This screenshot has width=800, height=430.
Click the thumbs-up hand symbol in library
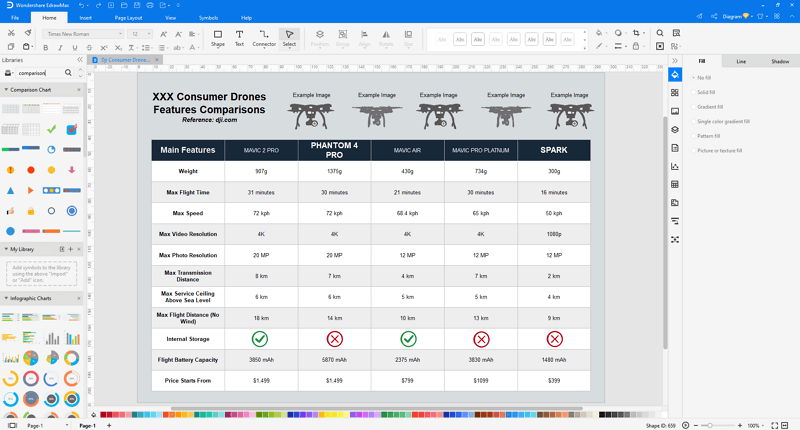tap(10, 211)
